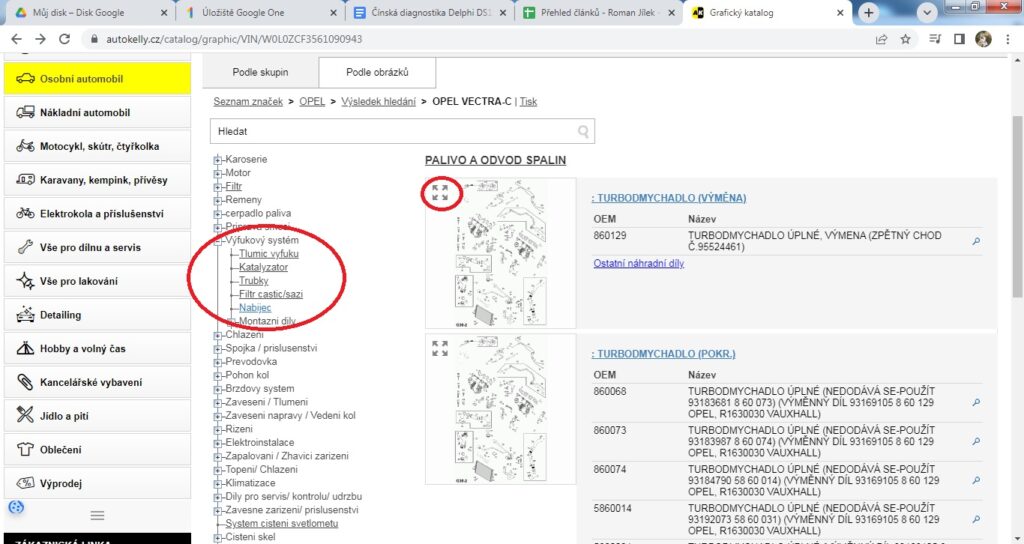Select the Elektrokola bicycle icon
This screenshot has width=1024, height=544.
tap(25, 214)
